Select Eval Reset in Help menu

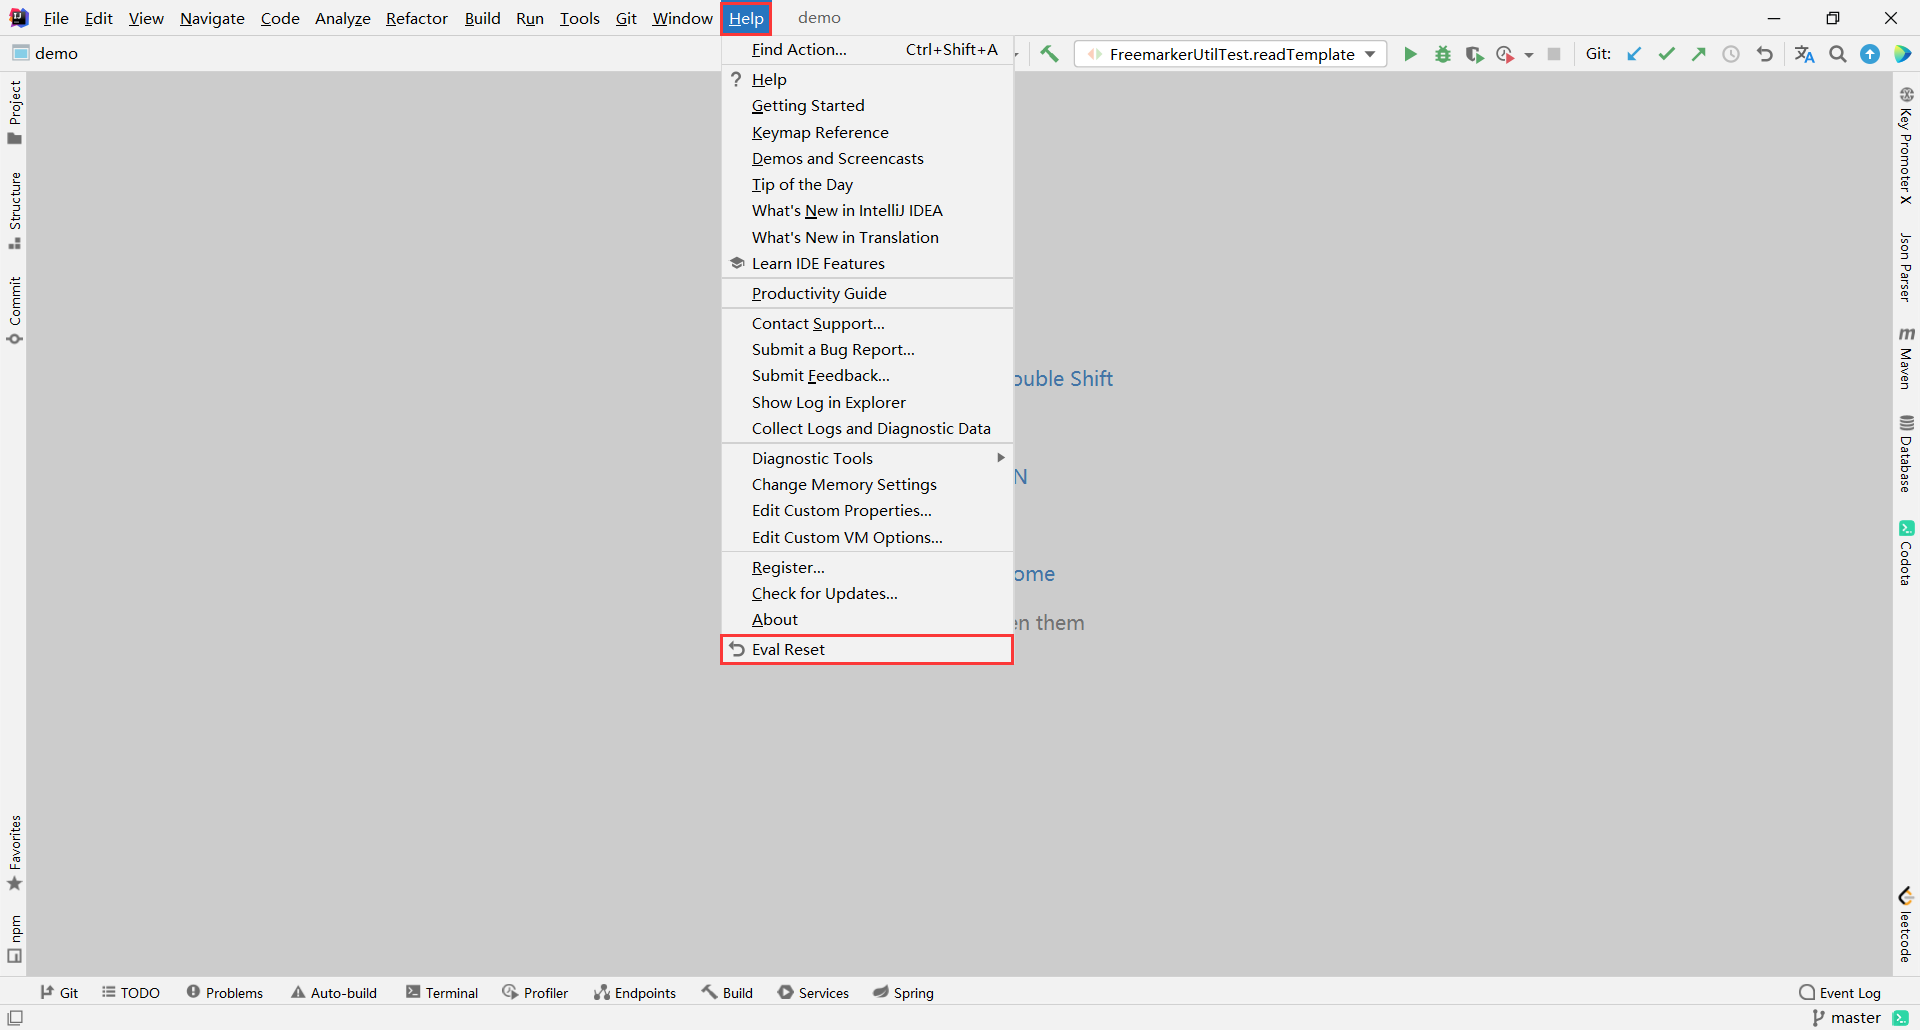click(867, 649)
